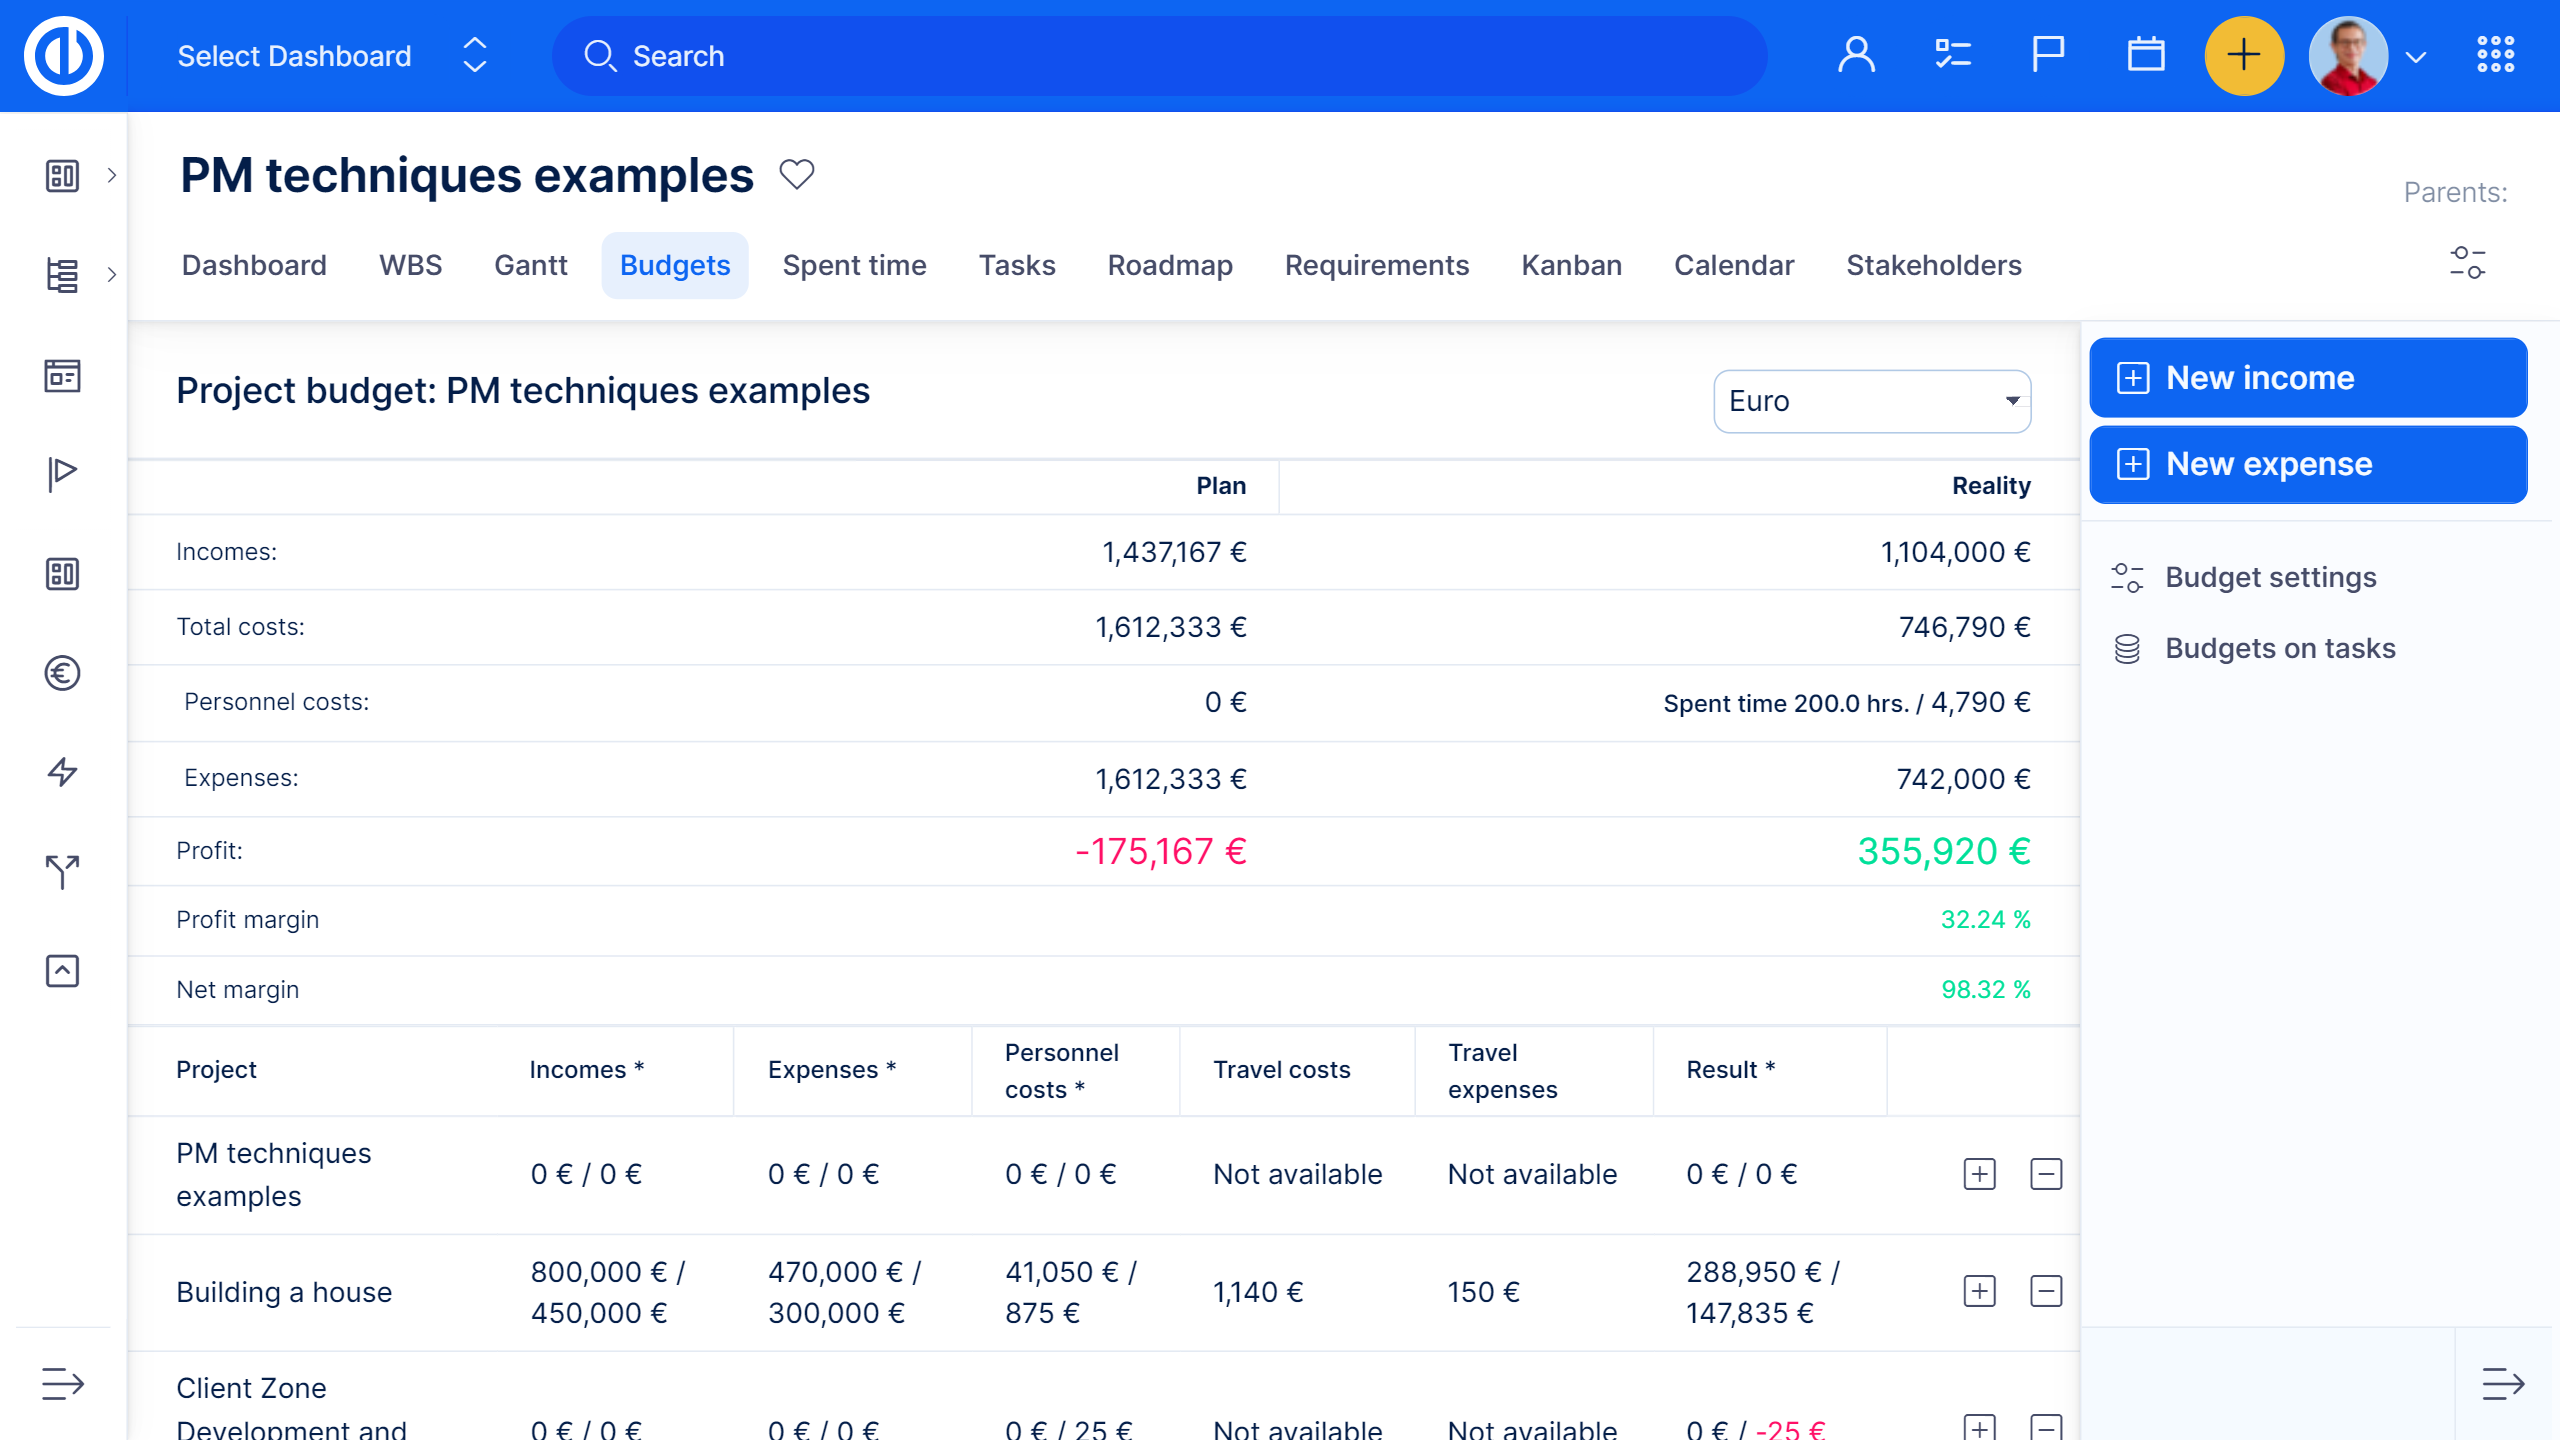Open the task checklist icon in header
The width and height of the screenshot is (2560, 1440).
click(1952, 55)
